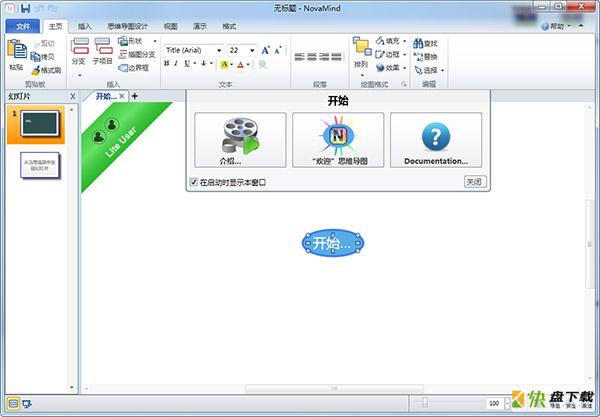Align paragraph text right

pos(324,57)
